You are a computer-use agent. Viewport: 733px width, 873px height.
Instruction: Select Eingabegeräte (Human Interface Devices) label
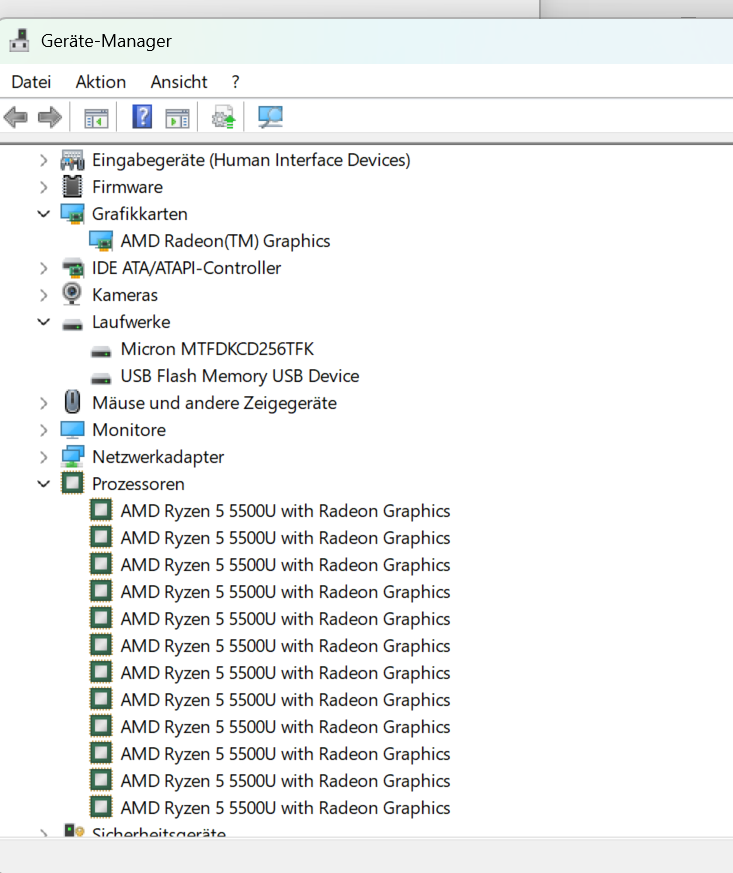point(251,160)
